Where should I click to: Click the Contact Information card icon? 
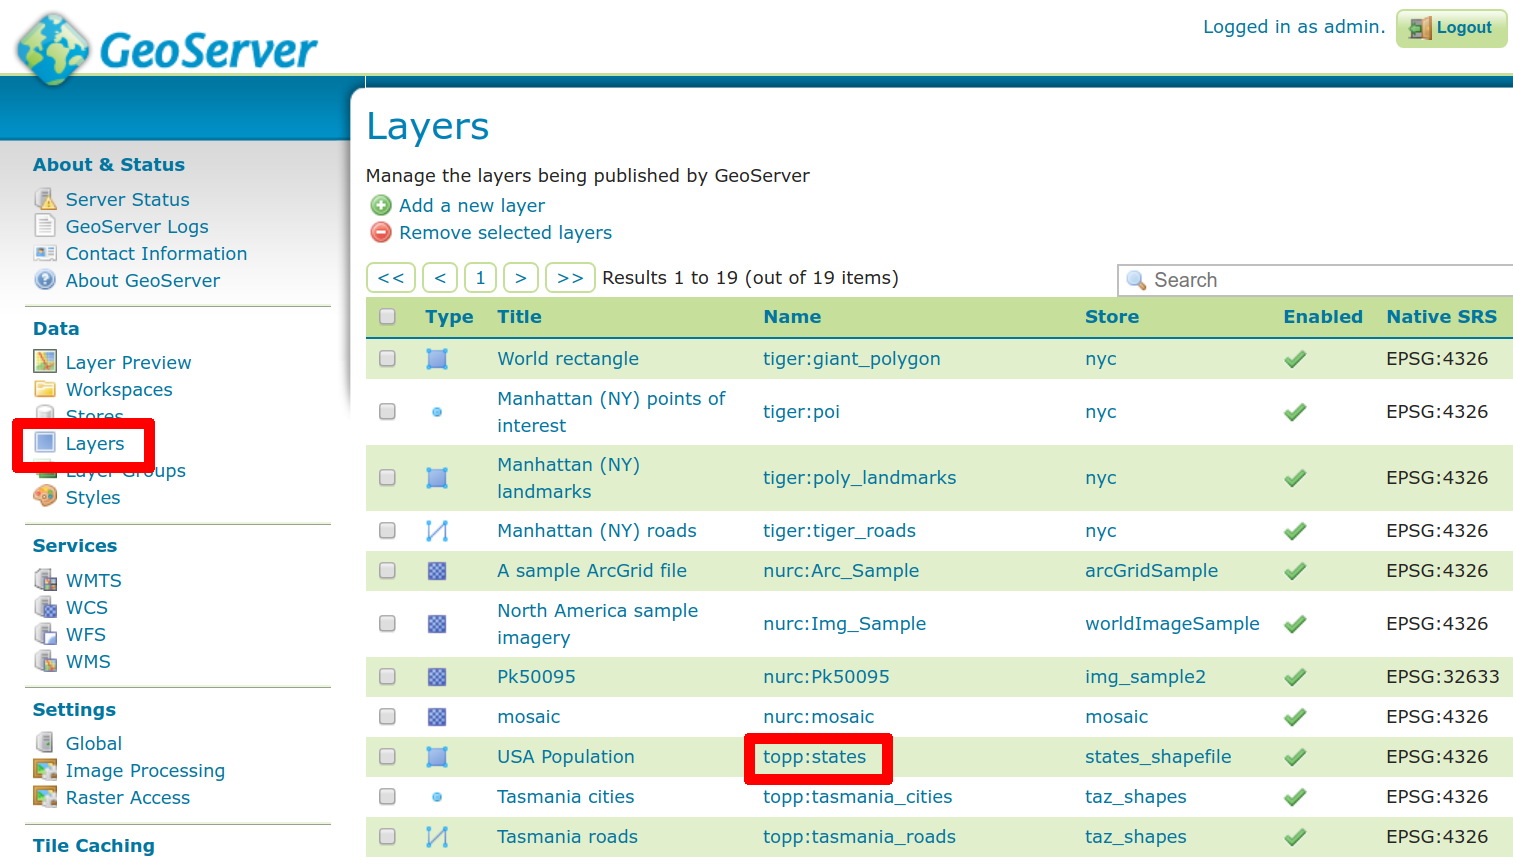[x=45, y=253]
